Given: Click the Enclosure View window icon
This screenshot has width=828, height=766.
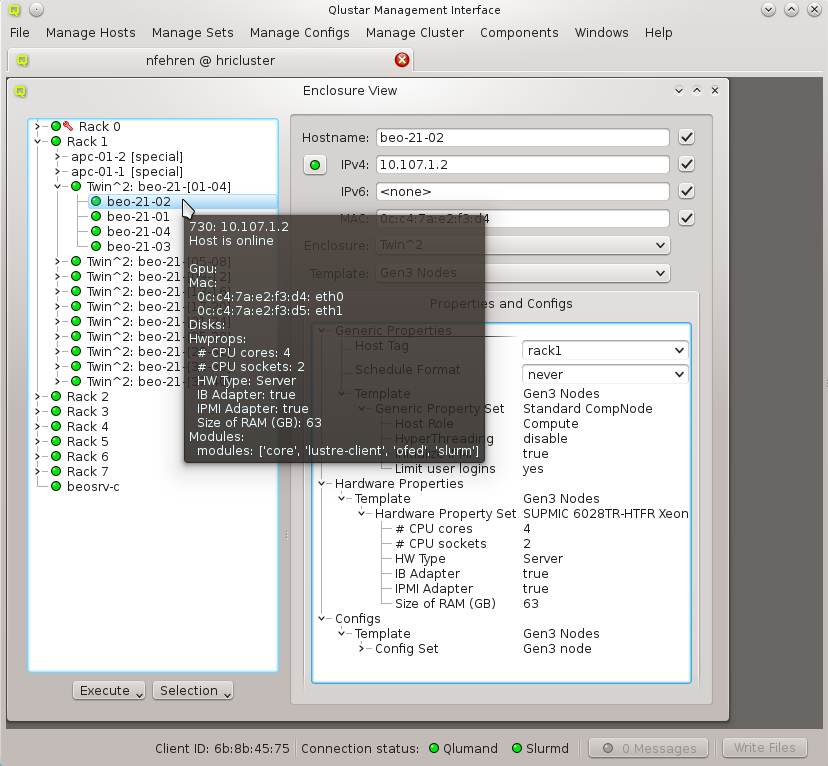Looking at the screenshot, I should (x=20, y=91).
